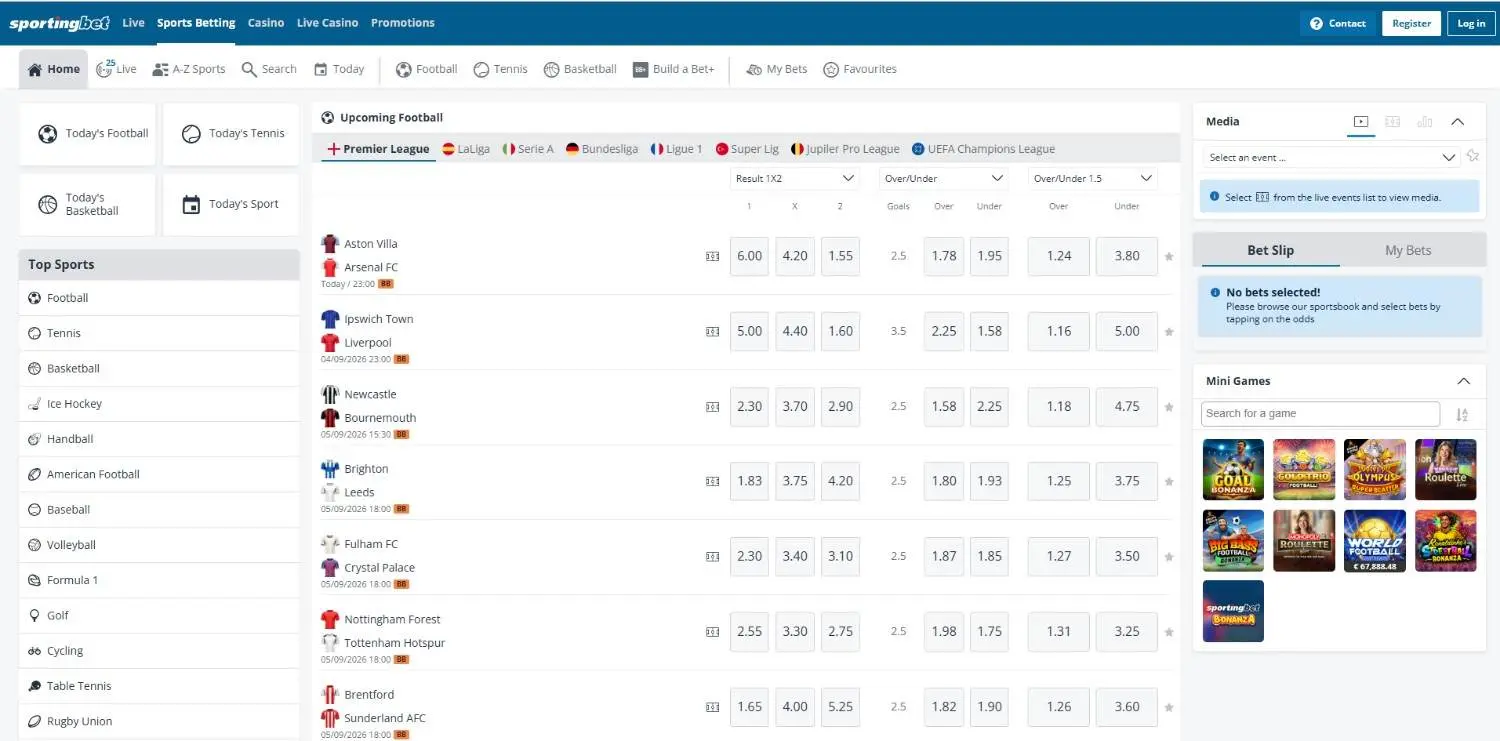Select Golf in Top Sports
The width and height of the screenshot is (1500, 741).
(159, 616)
